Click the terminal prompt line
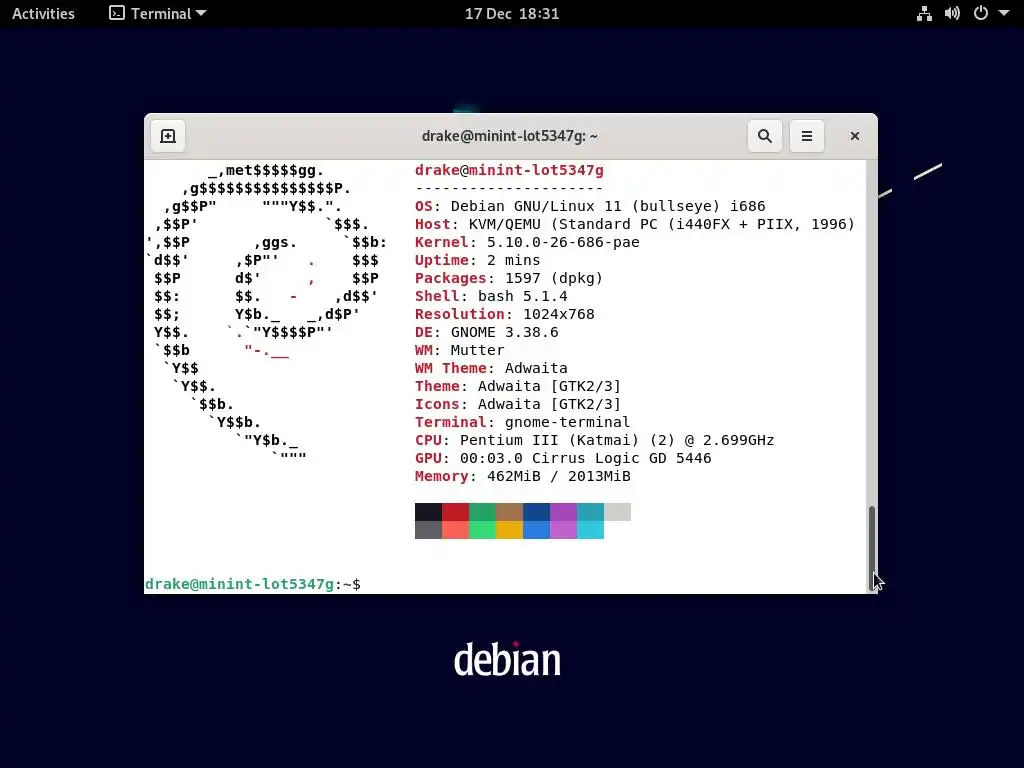This screenshot has height=768, width=1024. pyautogui.click(x=253, y=584)
